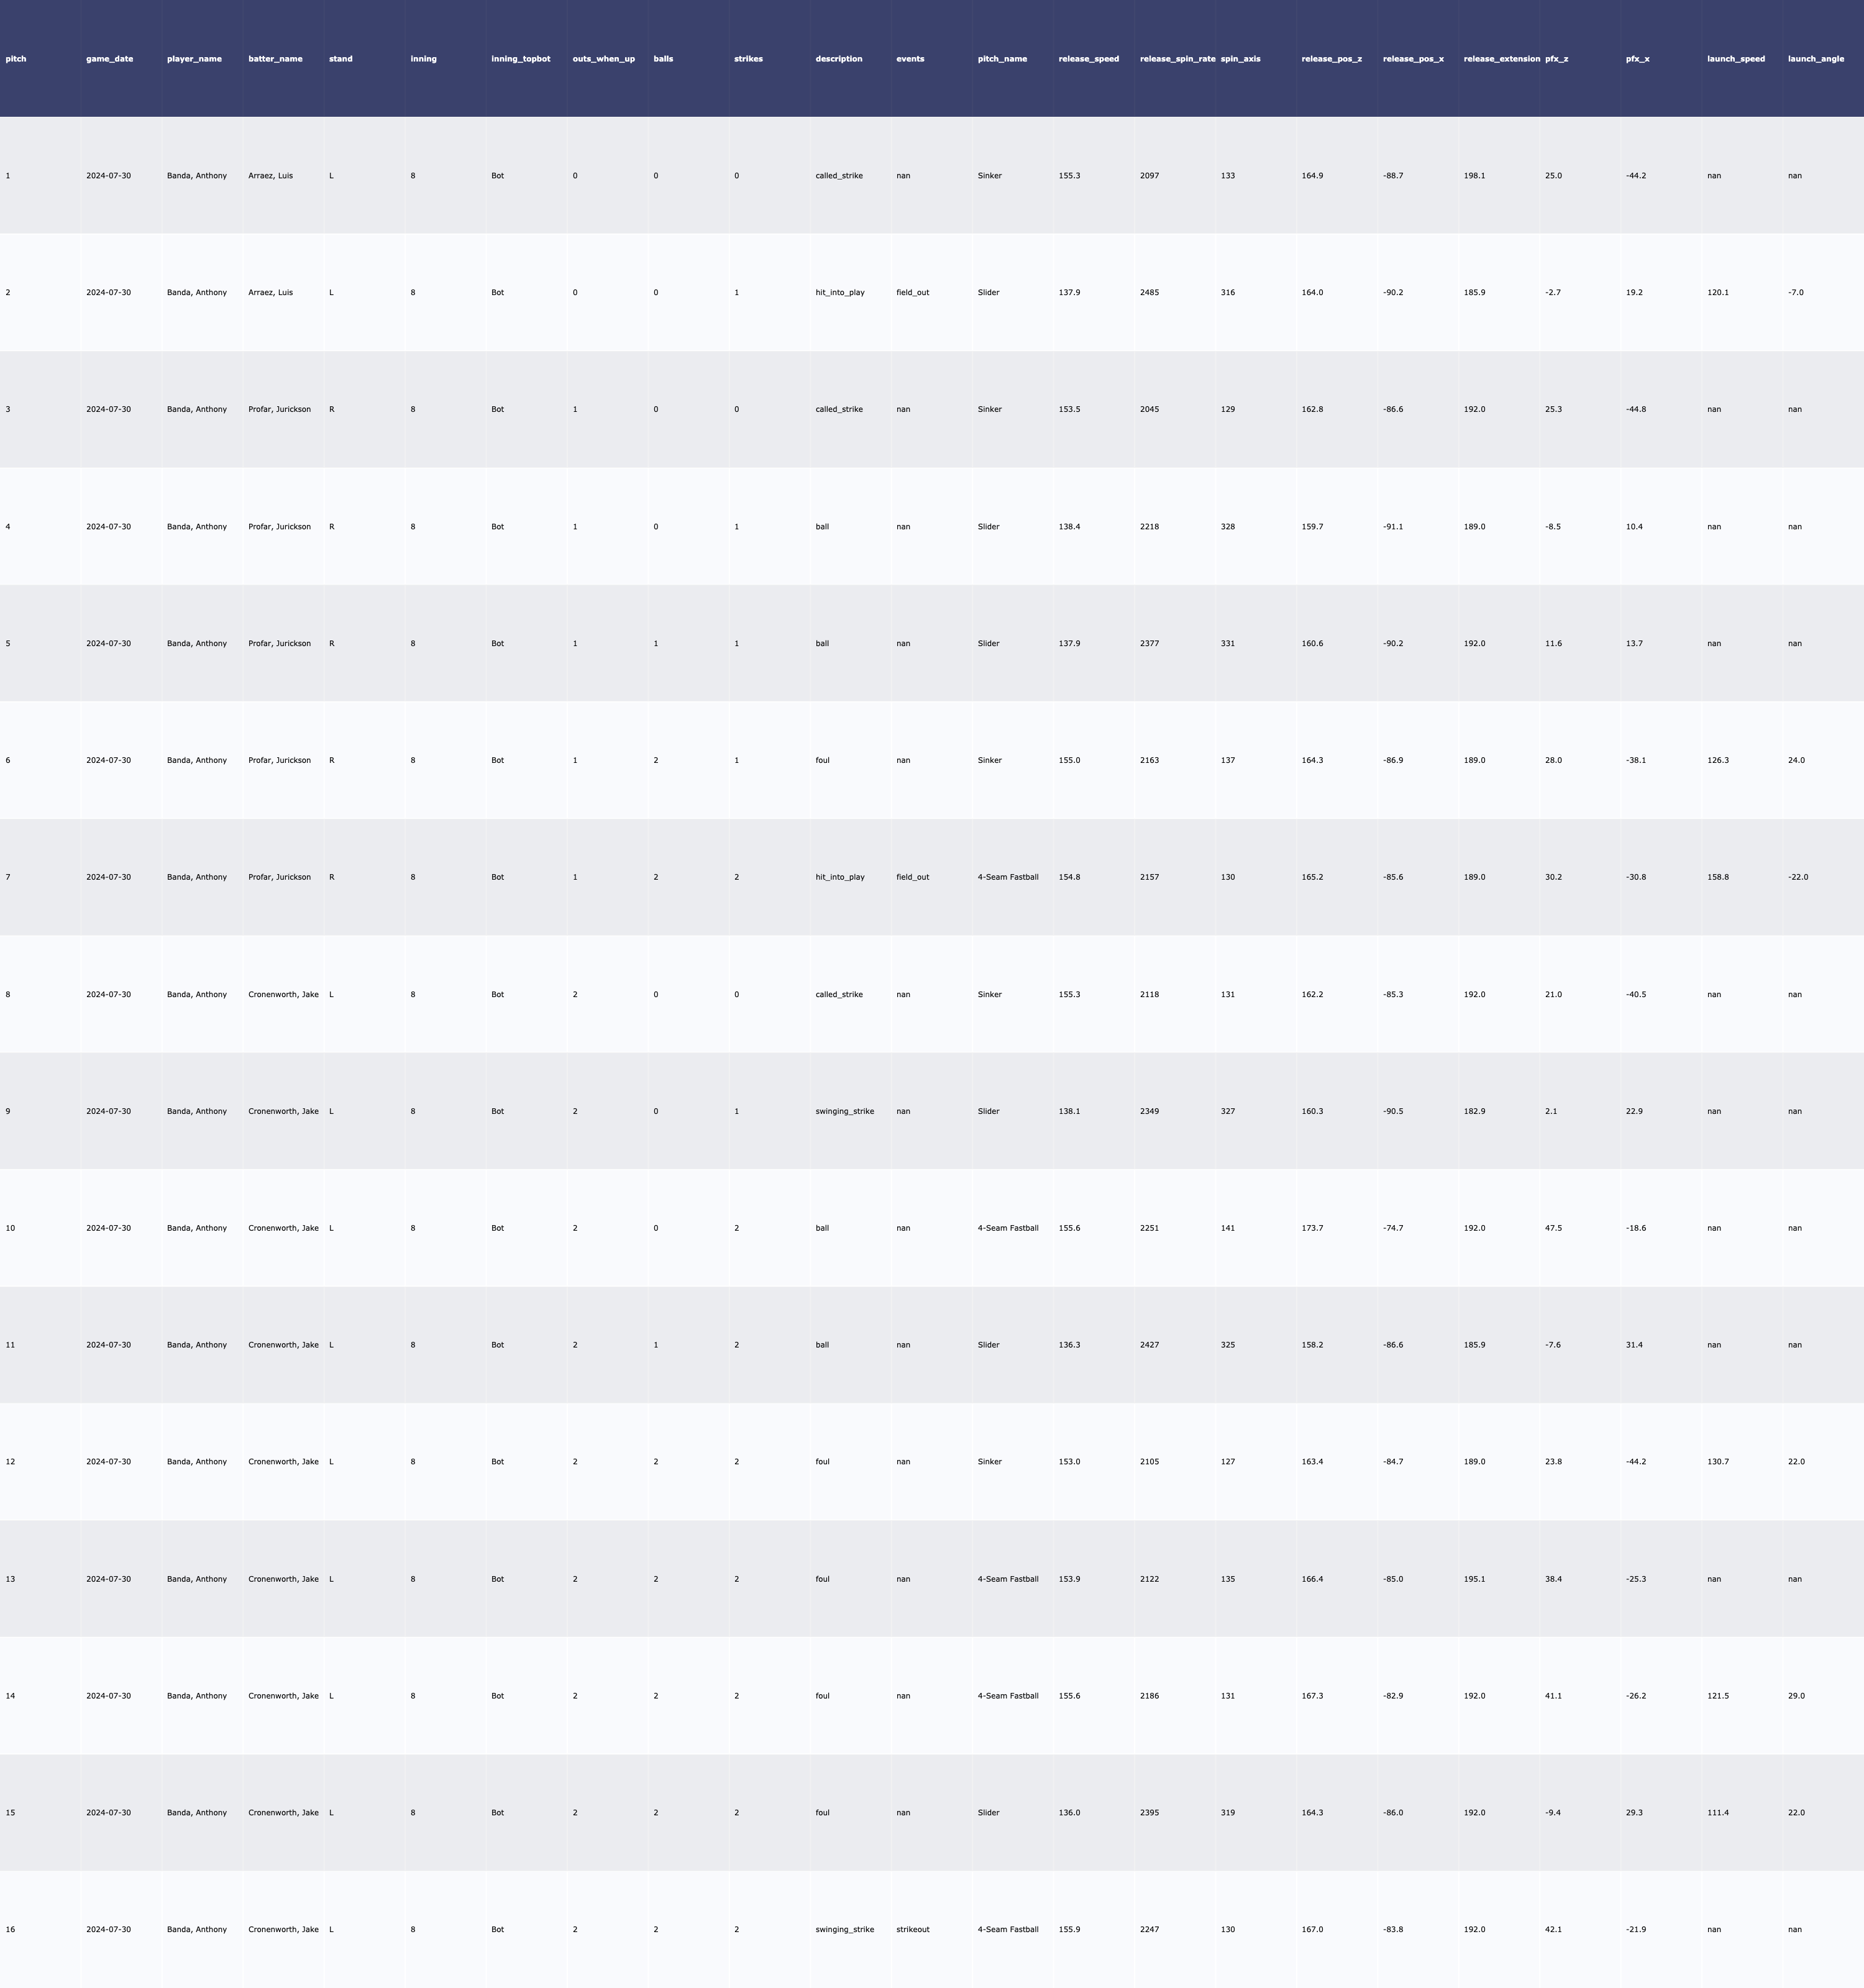This screenshot has height=1988, width=1864.
Task: Click the release_speed column header
Action: (1088, 59)
